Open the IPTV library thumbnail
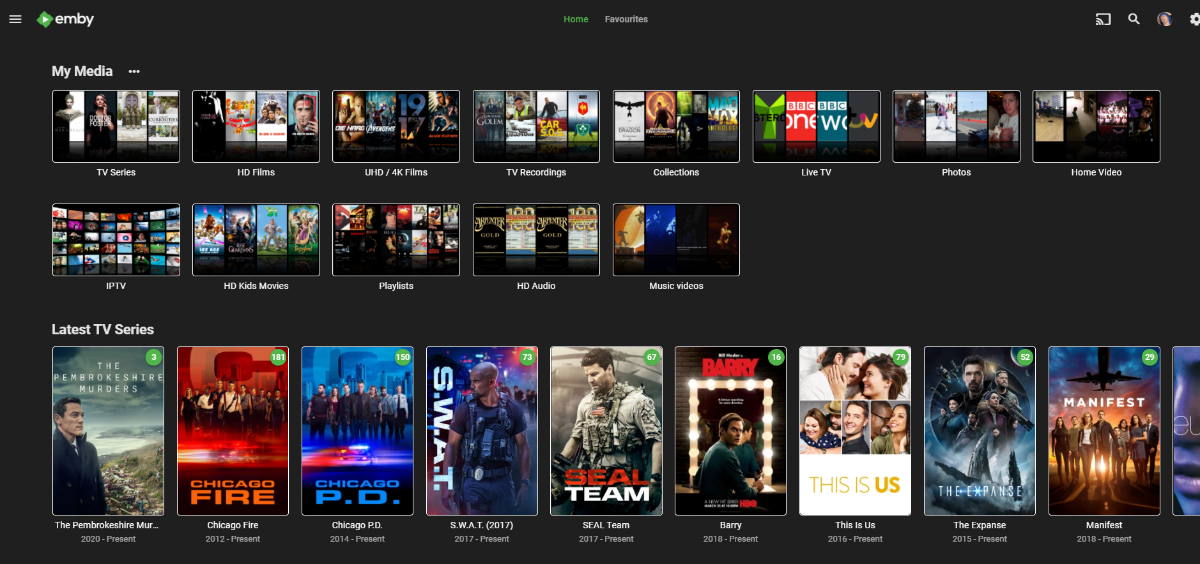The image size is (1200, 564). tap(116, 240)
